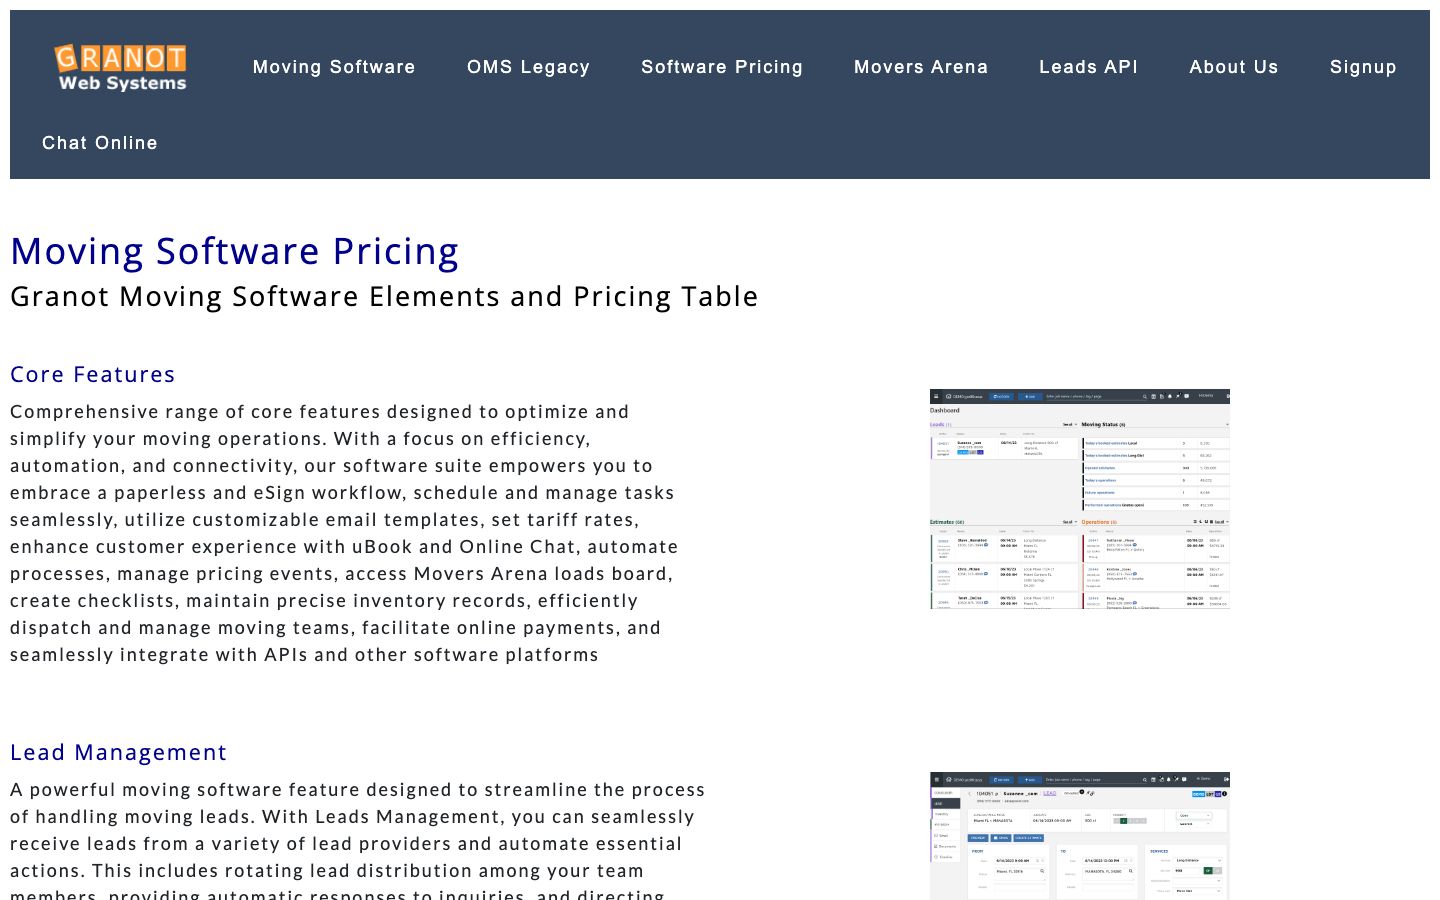The width and height of the screenshot is (1440, 900).
Task: Click the paragraph starting "Comprehensive range of core features"
Action: (345, 533)
